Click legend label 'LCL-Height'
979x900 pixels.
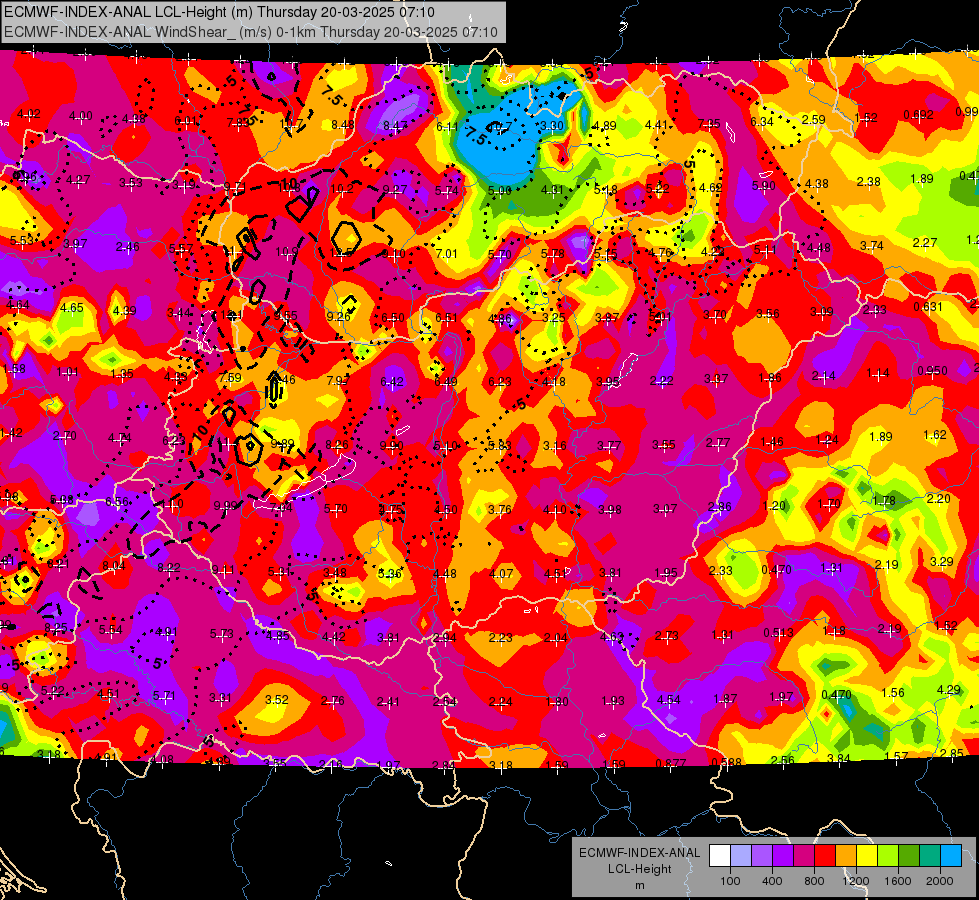(x=639, y=869)
